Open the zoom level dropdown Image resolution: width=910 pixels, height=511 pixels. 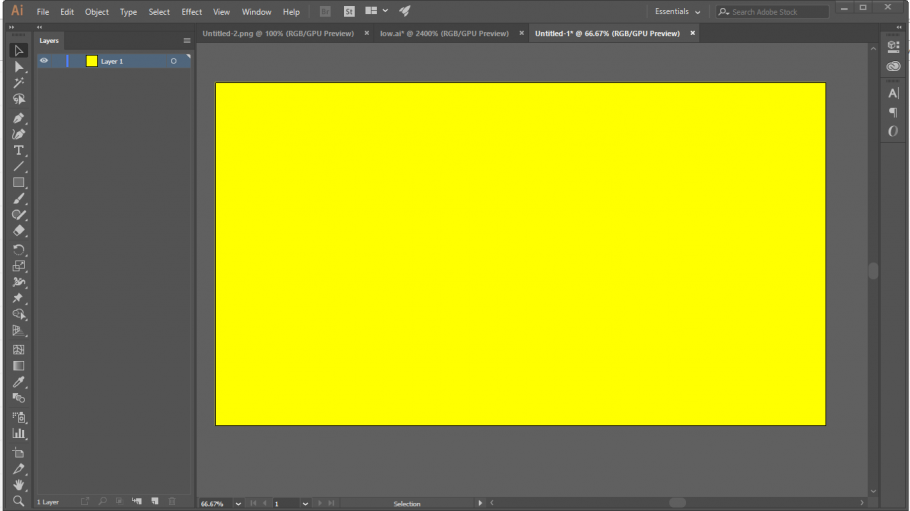[238, 503]
